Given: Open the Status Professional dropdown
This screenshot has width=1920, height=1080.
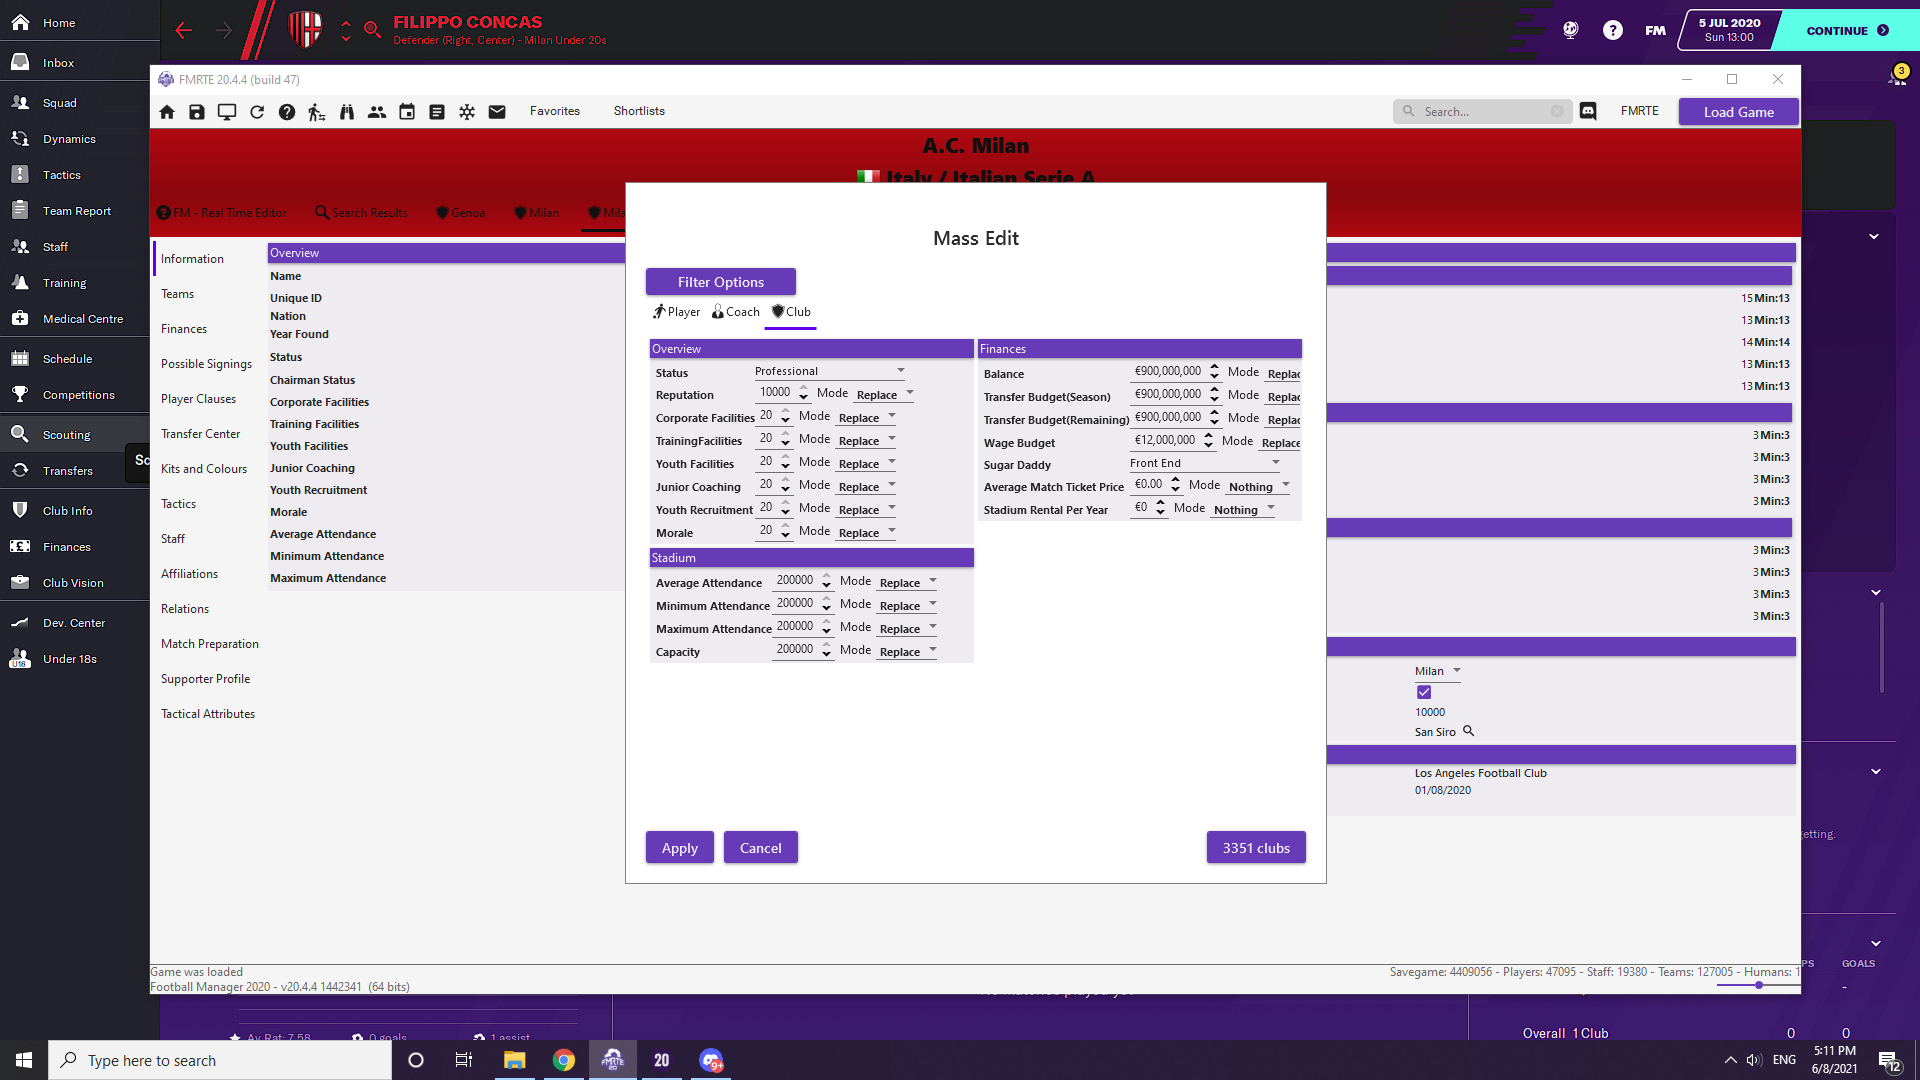Looking at the screenshot, I should (829, 371).
